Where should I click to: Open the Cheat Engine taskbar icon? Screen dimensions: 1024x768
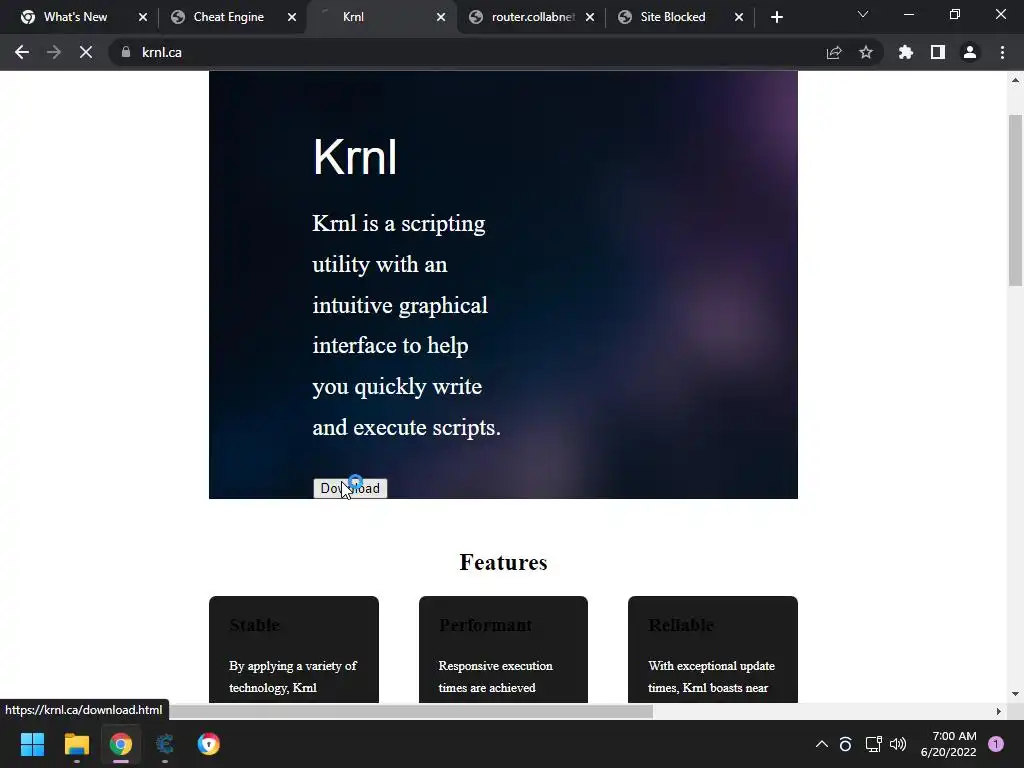(x=165, y=744)
